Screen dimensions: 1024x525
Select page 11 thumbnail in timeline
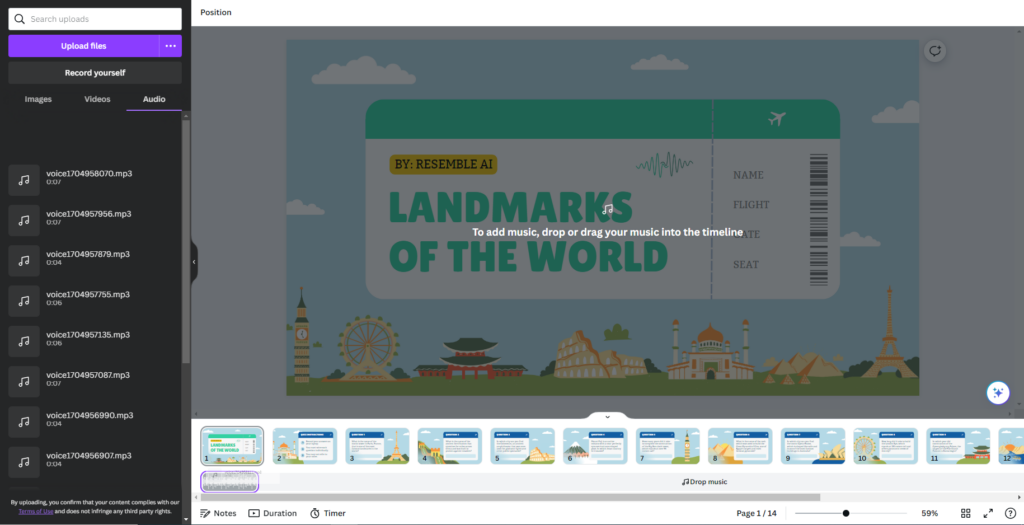pos(958,446)
